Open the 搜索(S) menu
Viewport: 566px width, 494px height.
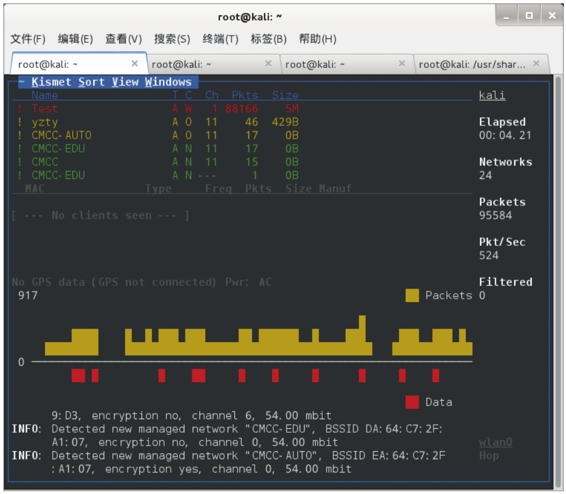click(172, 39)
